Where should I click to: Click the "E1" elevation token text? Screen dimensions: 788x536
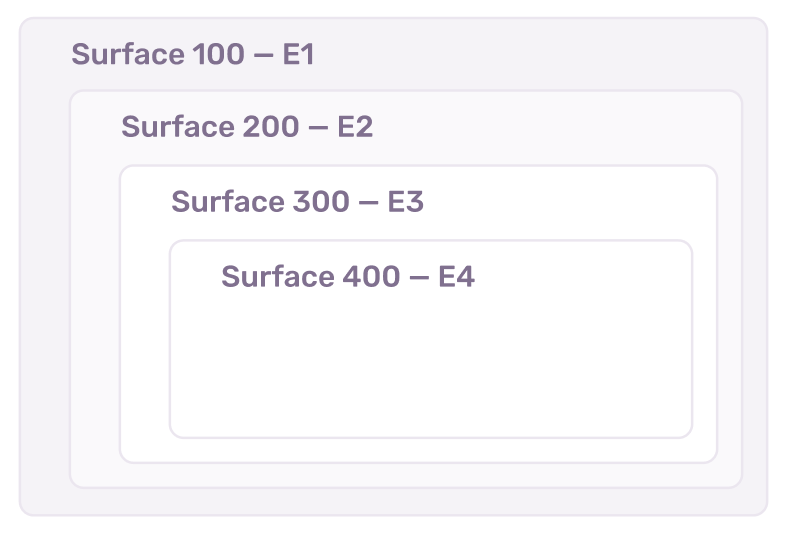point(299,54)
